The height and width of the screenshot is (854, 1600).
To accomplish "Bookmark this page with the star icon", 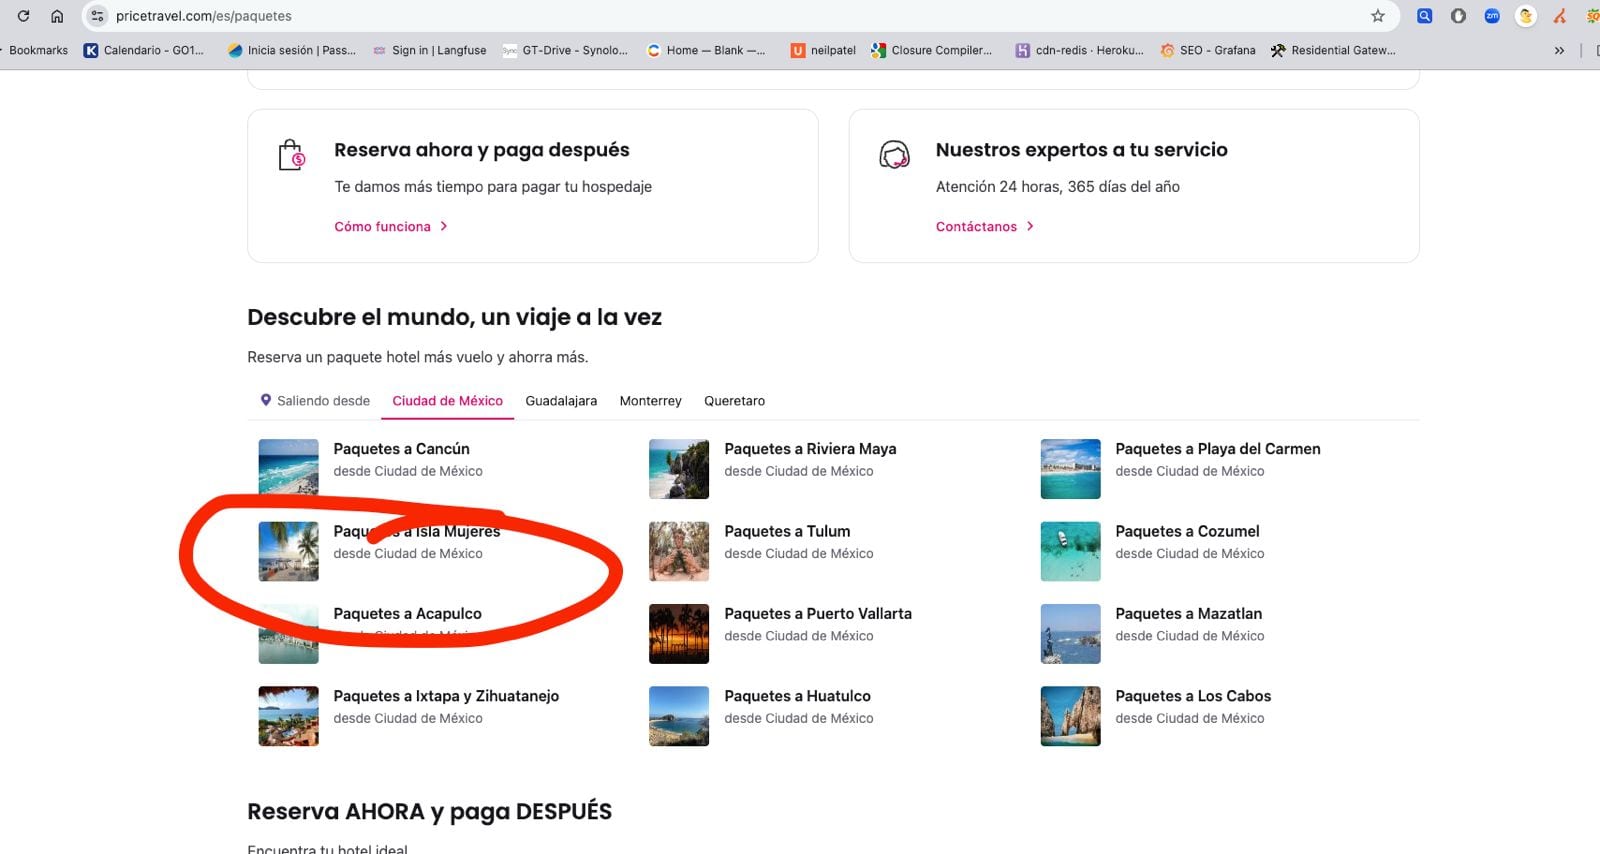I will pyautogui.click(x=1378, y=16).
